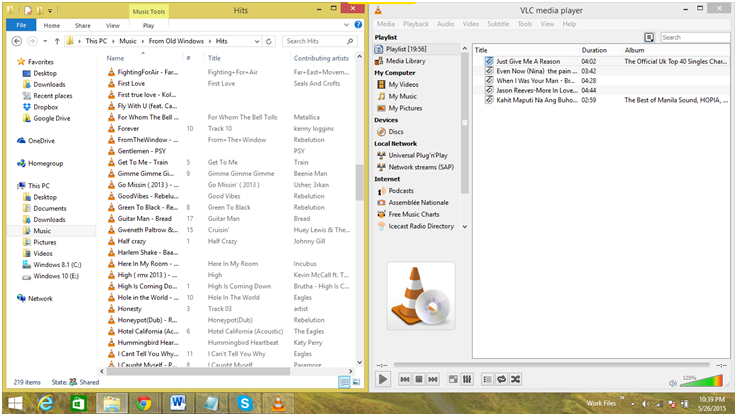Open Discs under Devices
The image size is (737, 416).
395,131
